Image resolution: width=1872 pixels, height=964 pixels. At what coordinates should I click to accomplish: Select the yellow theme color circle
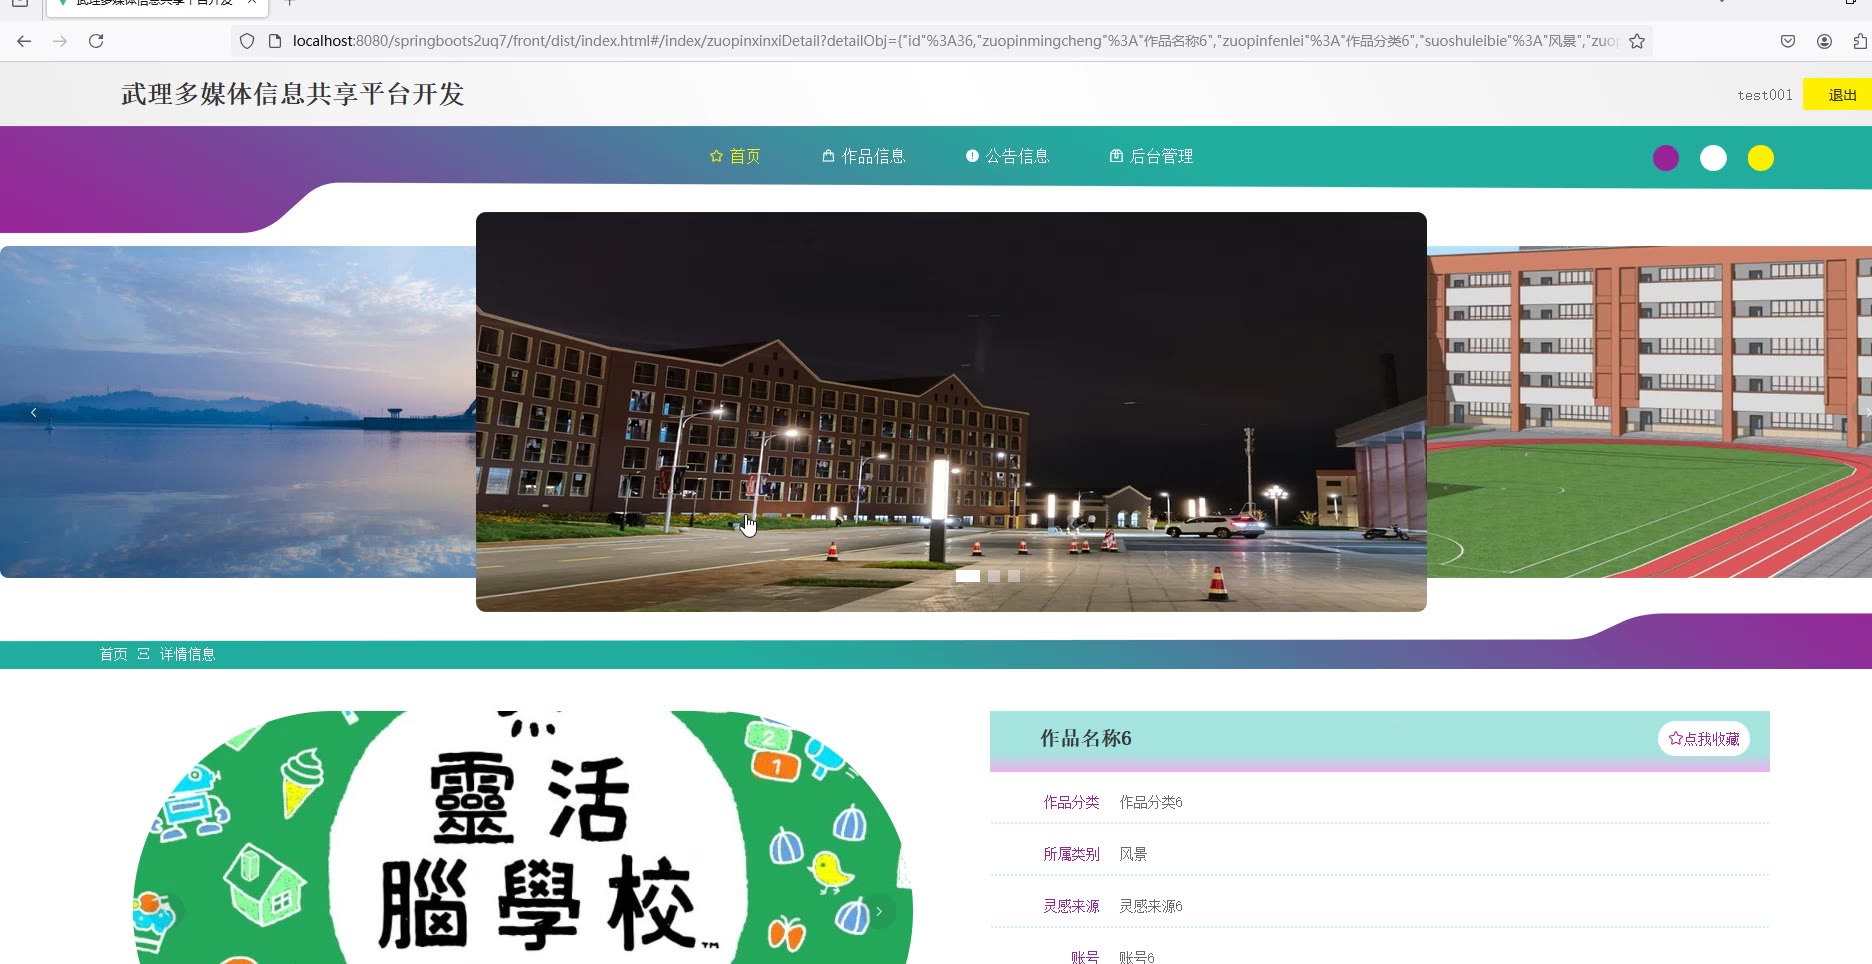click(1761, 158)
